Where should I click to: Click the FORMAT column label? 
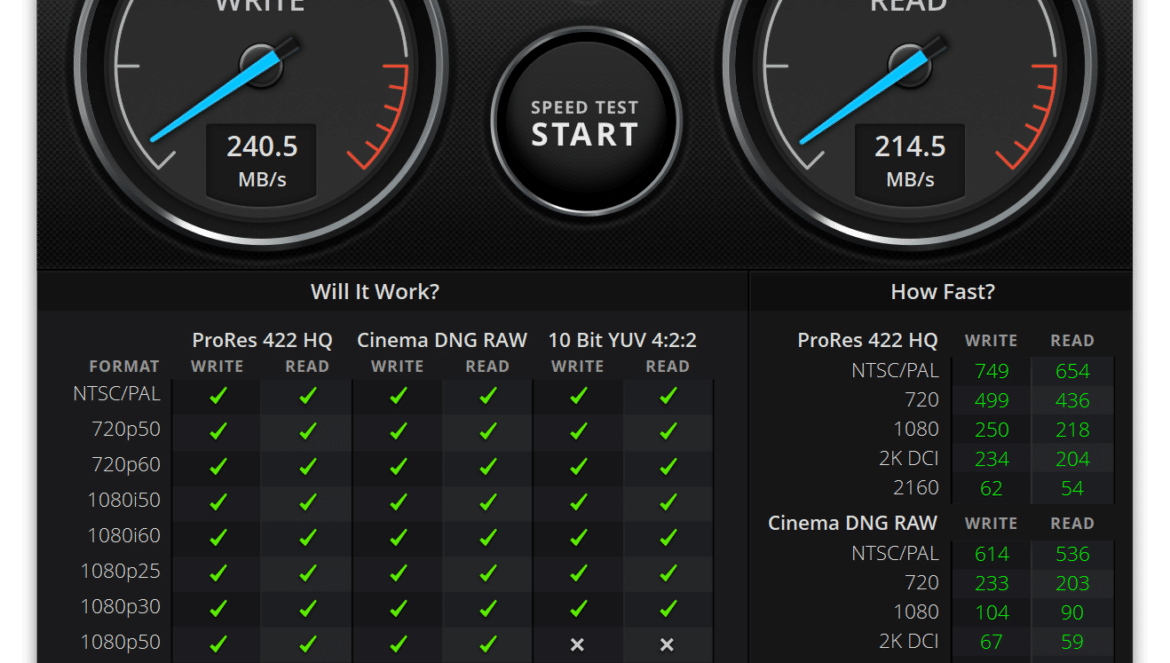click(x=124, y=366)
